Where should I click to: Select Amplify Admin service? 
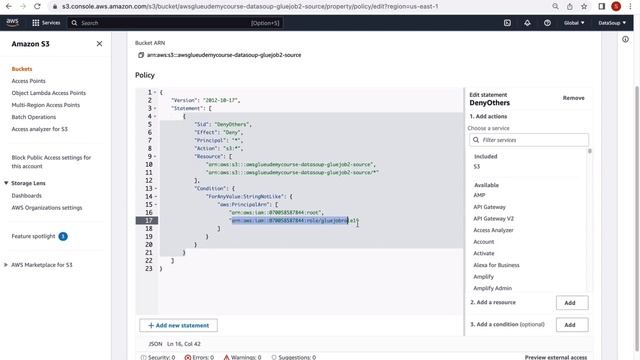492,288
